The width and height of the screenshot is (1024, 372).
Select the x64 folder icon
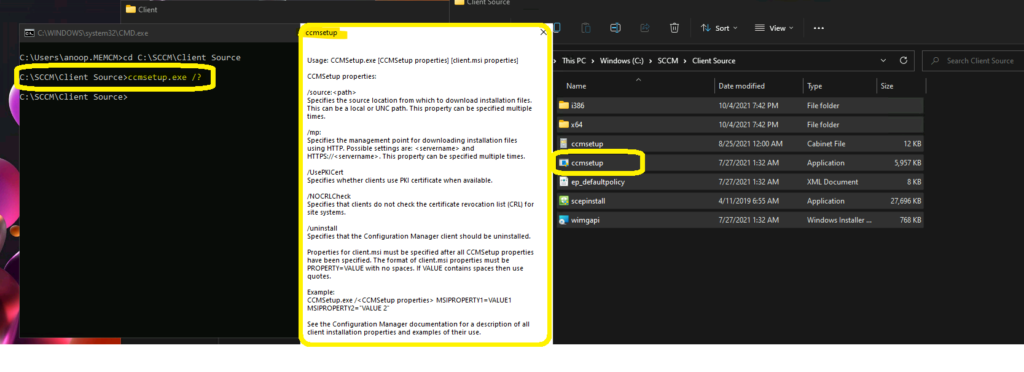tap(564, 124)
